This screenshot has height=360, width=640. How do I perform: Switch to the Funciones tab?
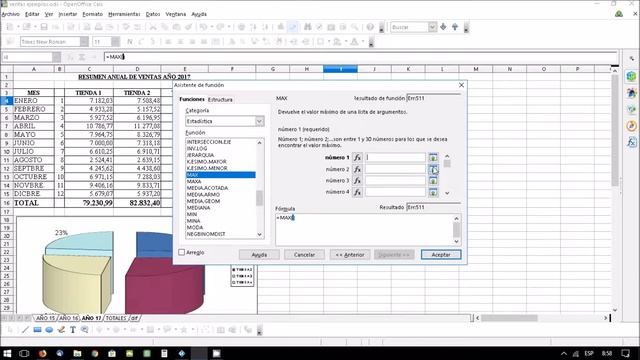point(192,99)
